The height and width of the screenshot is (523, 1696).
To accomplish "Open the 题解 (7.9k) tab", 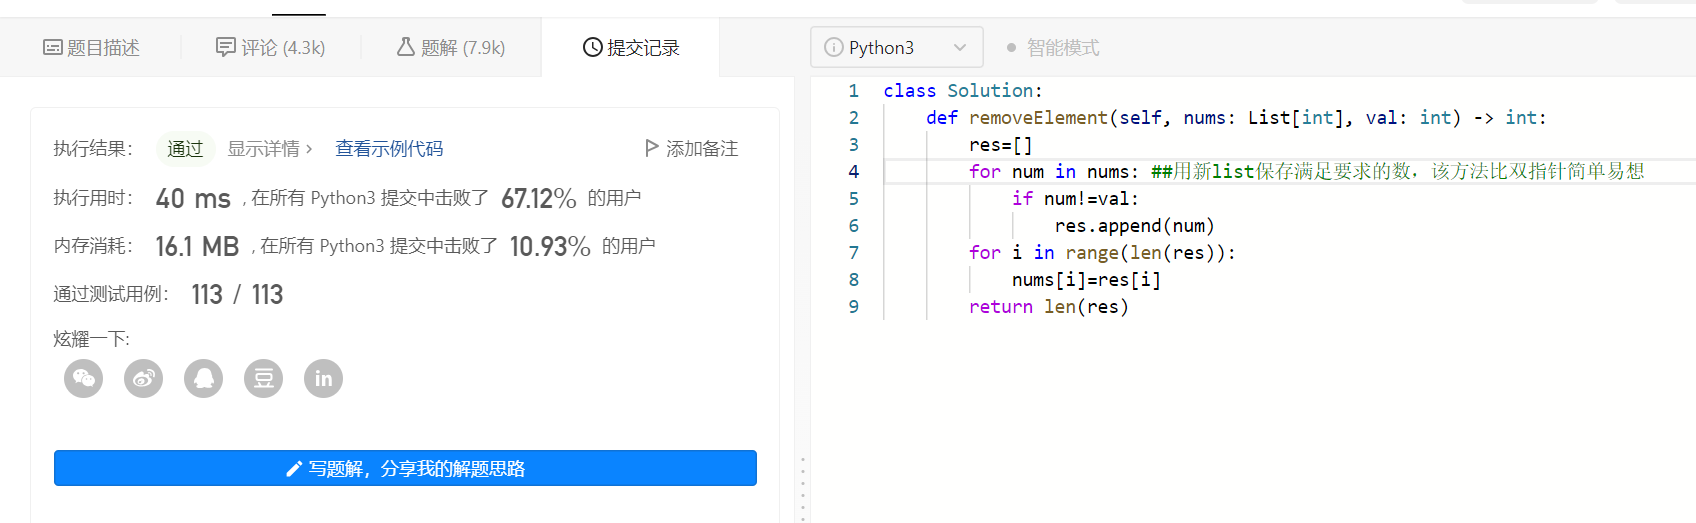I will (451, 47).
